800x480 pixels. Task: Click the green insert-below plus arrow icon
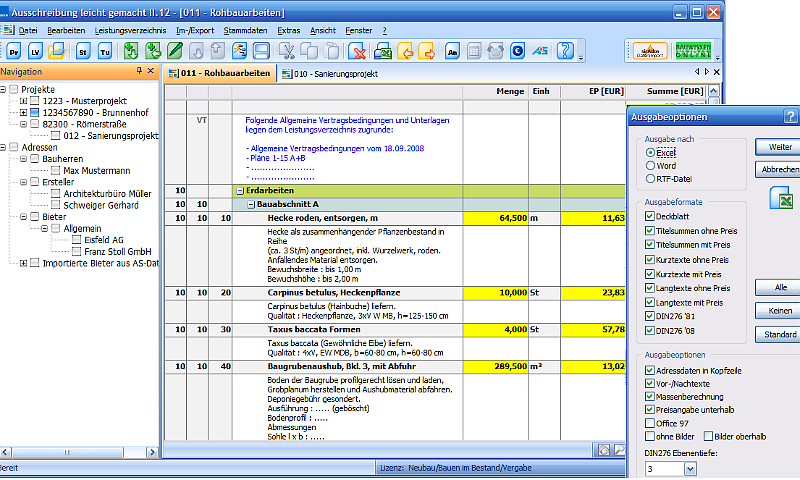131,51
